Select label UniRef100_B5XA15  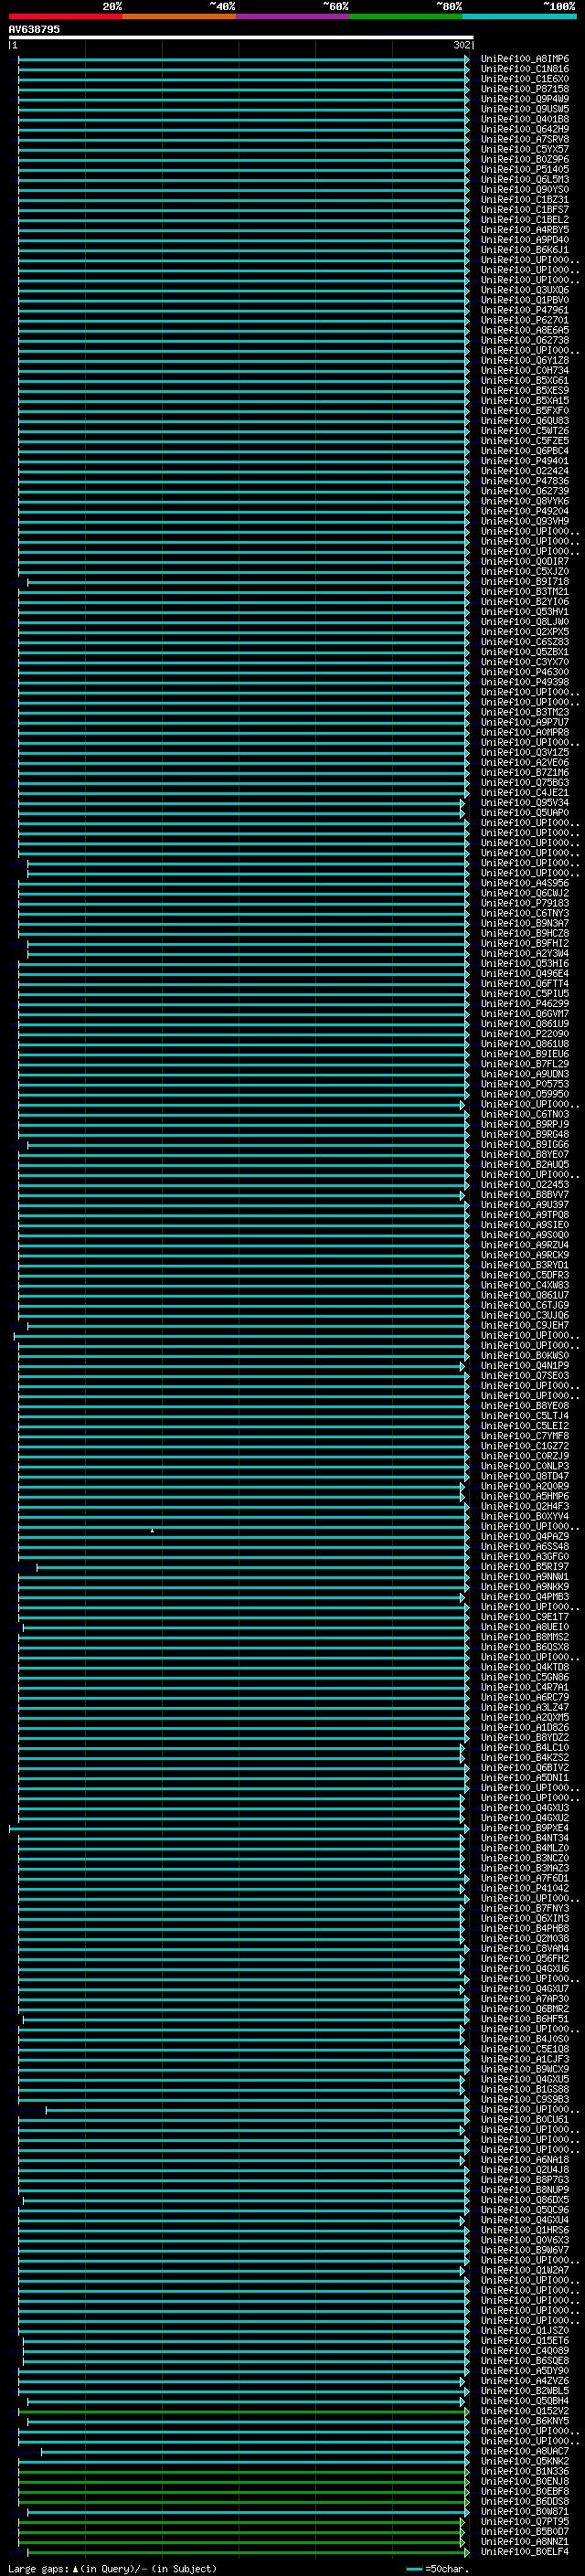coord(525,401)
